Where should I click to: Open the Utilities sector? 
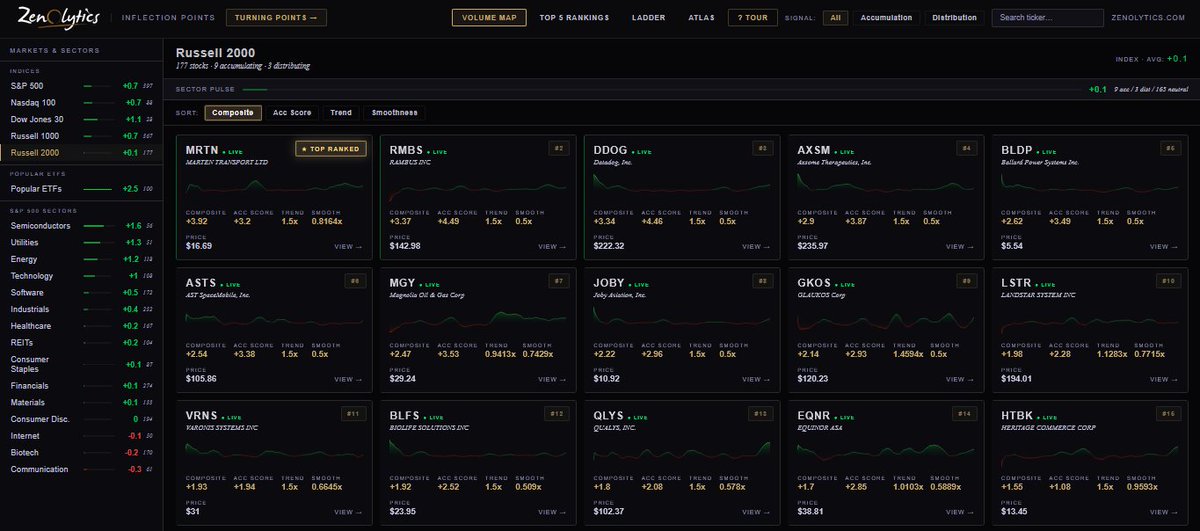[x=80, y=242]
